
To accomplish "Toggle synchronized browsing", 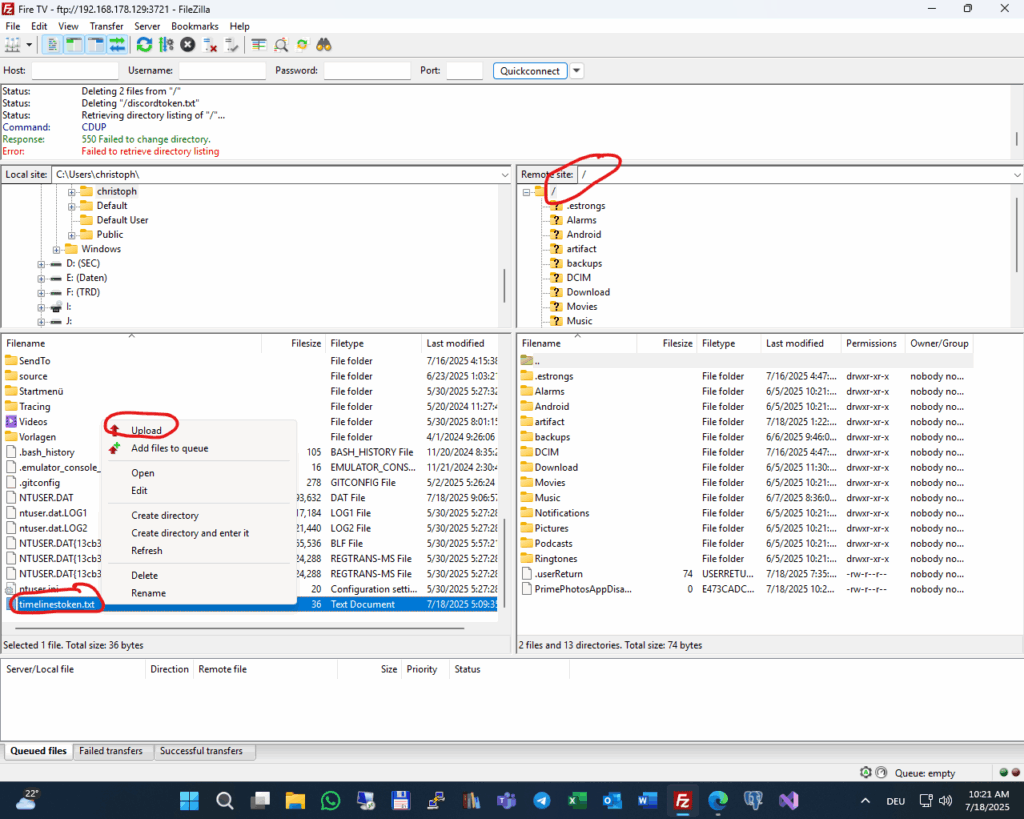I will pyautogui.click(x=302, y=45).
